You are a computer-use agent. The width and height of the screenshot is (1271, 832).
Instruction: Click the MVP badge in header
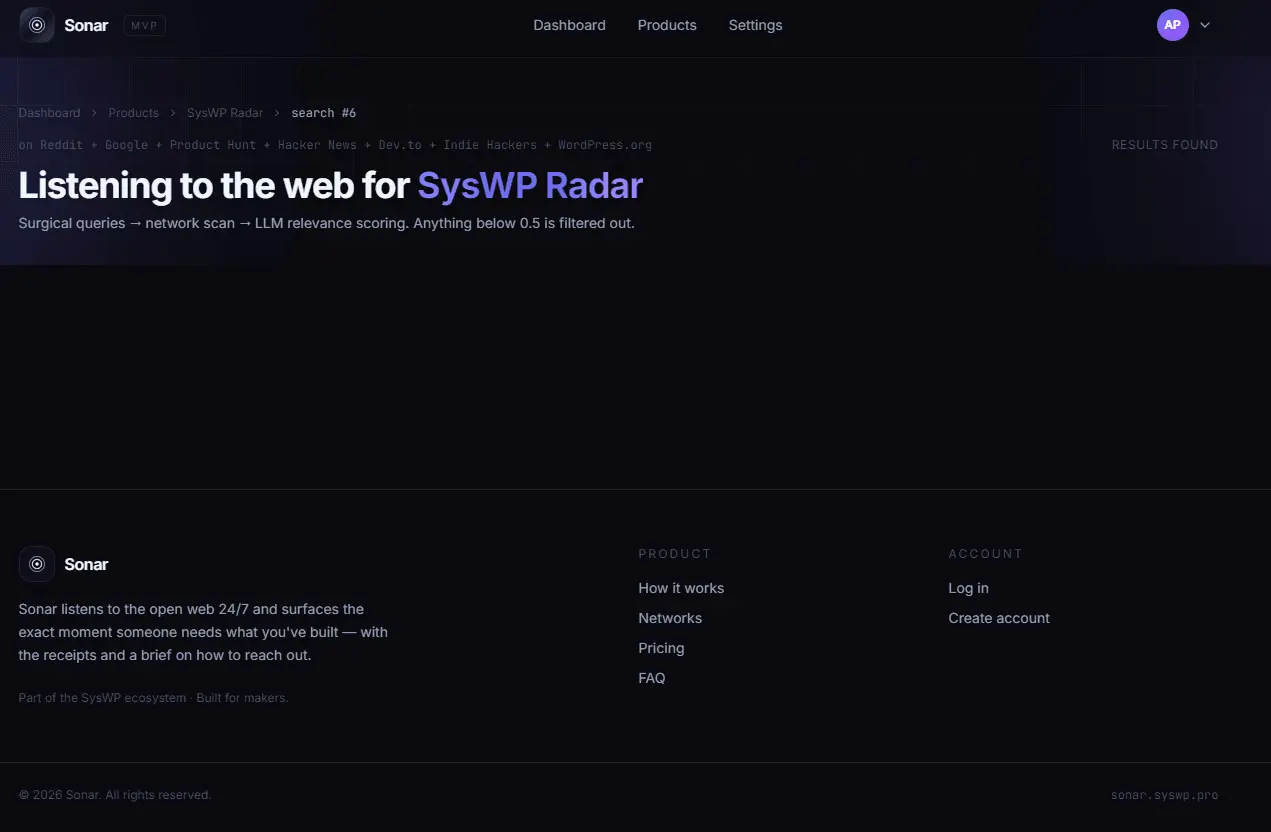pyautogui.click(x=145, y=25)
